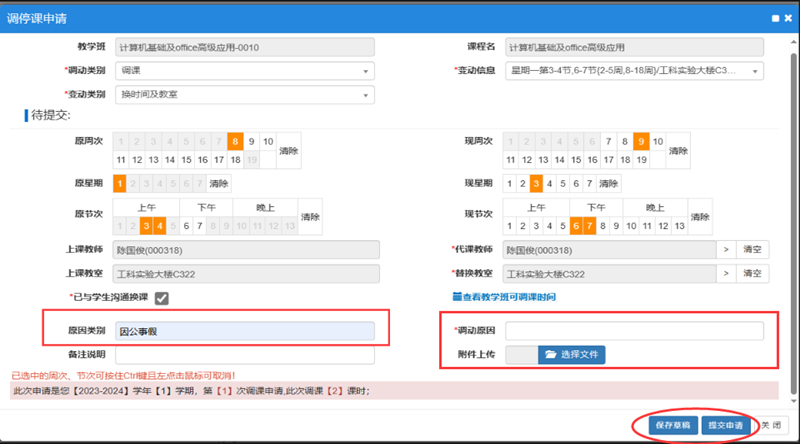
Task: Toggle the 附件上传 switch
Action: [520, 354]
